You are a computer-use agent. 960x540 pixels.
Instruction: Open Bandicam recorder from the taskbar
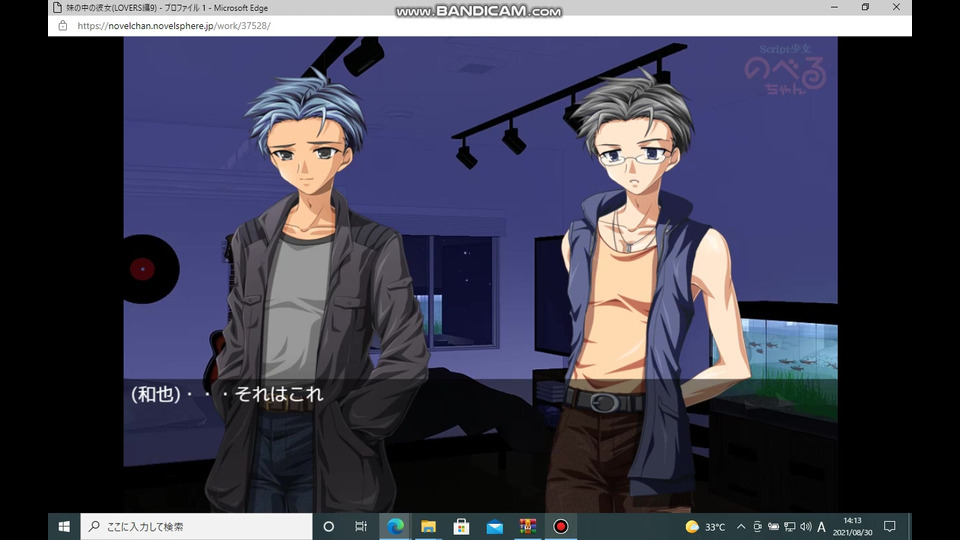[x=561, y=527]
